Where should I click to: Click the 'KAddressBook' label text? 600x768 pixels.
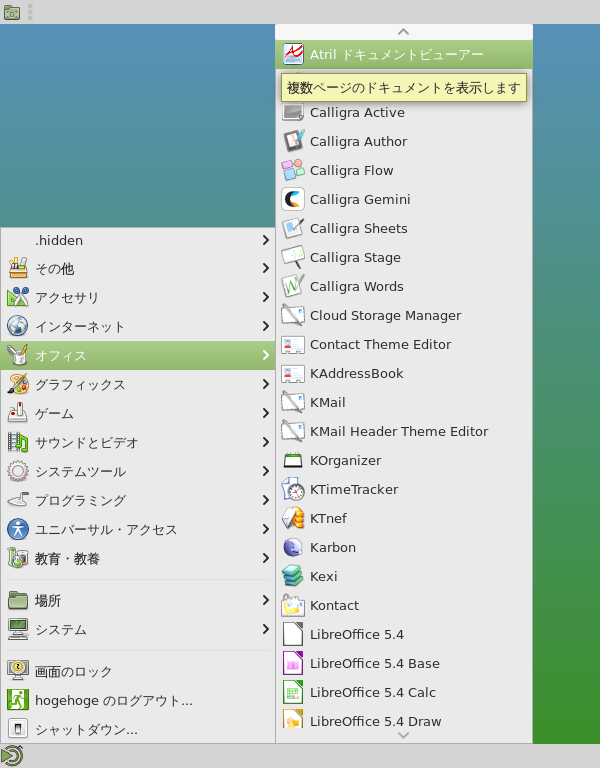coord(357,373)
